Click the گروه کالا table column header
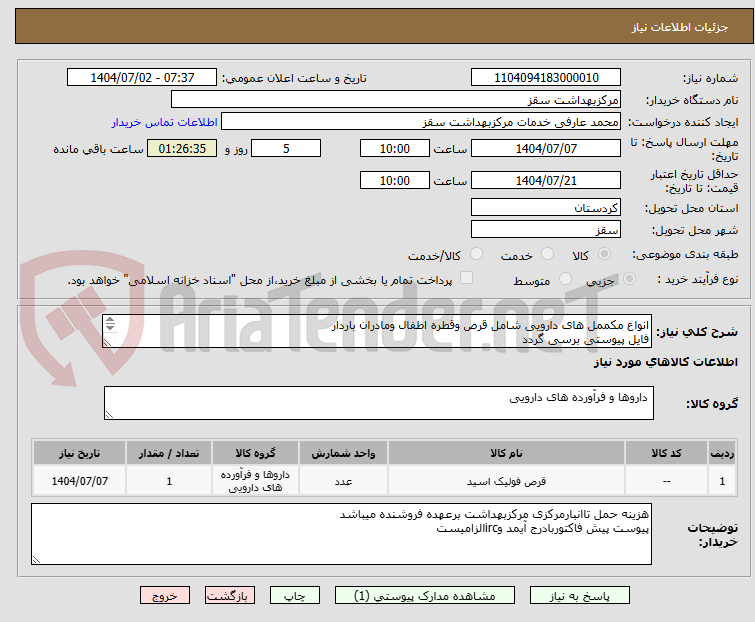 pos(255,453)
